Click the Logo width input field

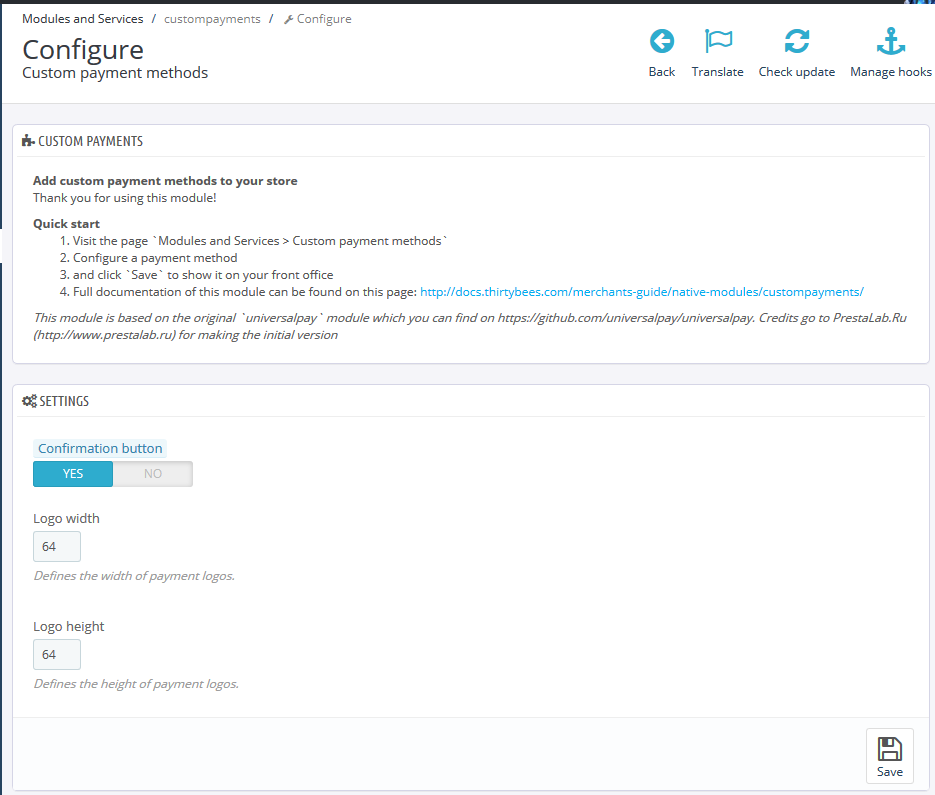(x=57, y=547)
